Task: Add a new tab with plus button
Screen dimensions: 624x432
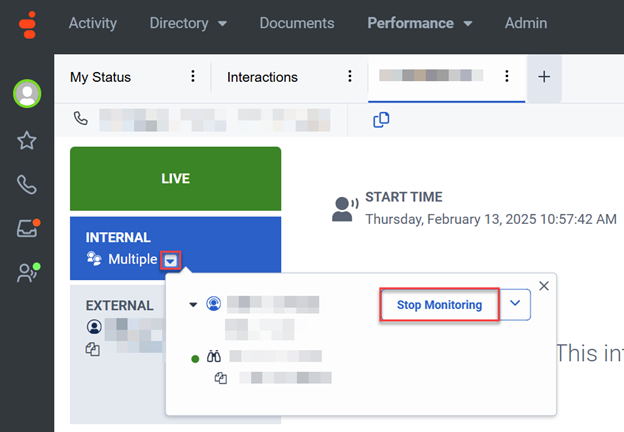Action: [x=544, y=77]
